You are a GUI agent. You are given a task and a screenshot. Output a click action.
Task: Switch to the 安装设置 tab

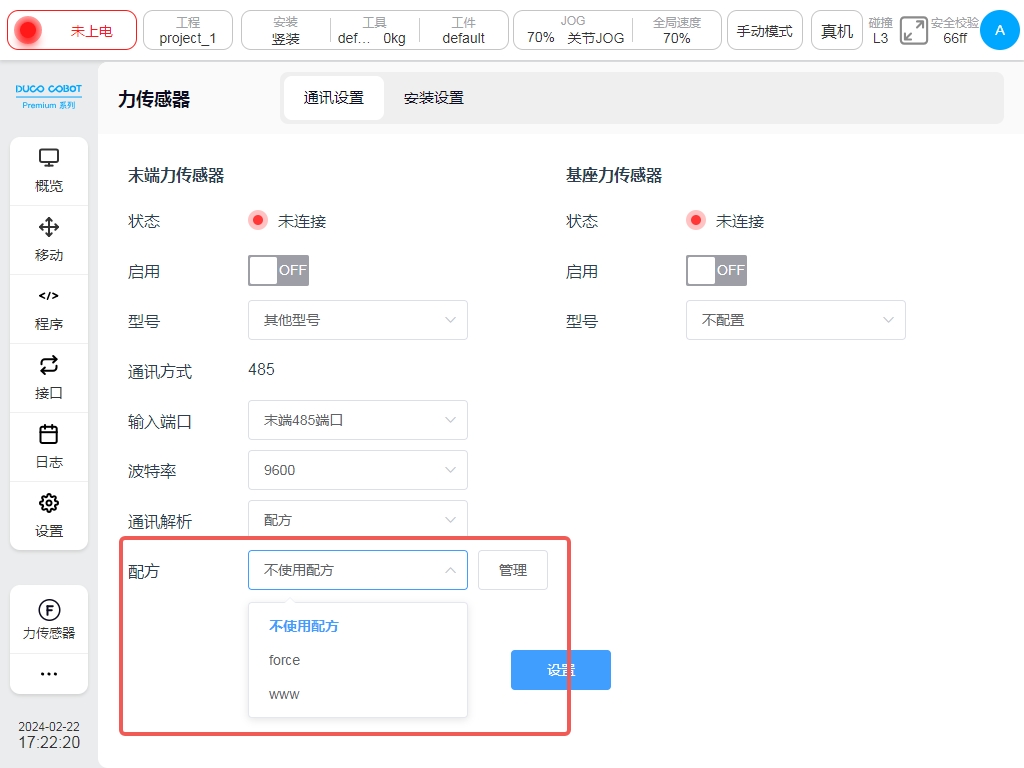[x=433, y=98]
